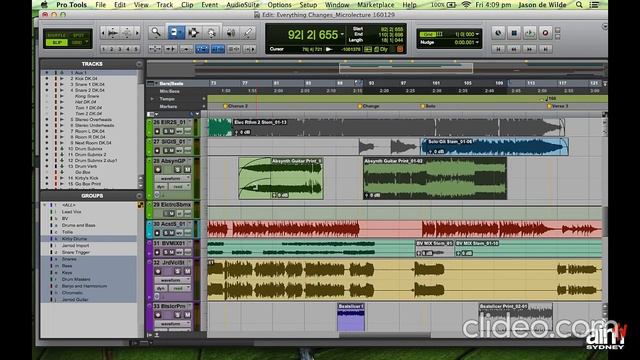Click the Verse 3 marker
The width and height of the screenshot is (640, 360).
point(558,106)
